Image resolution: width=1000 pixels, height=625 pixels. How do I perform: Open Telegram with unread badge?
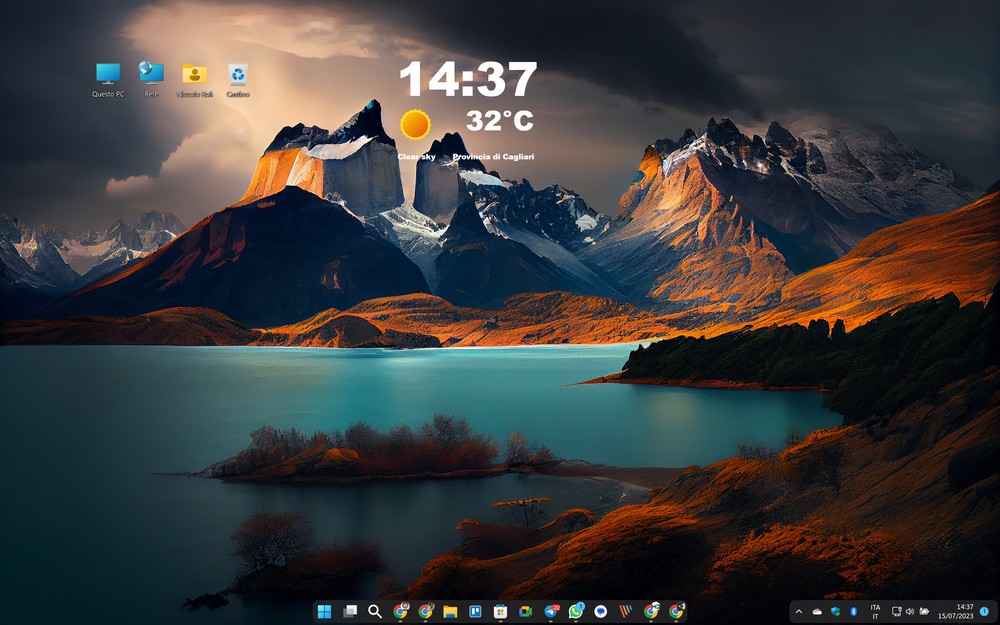pyautogui.click(x=551, y=611)
